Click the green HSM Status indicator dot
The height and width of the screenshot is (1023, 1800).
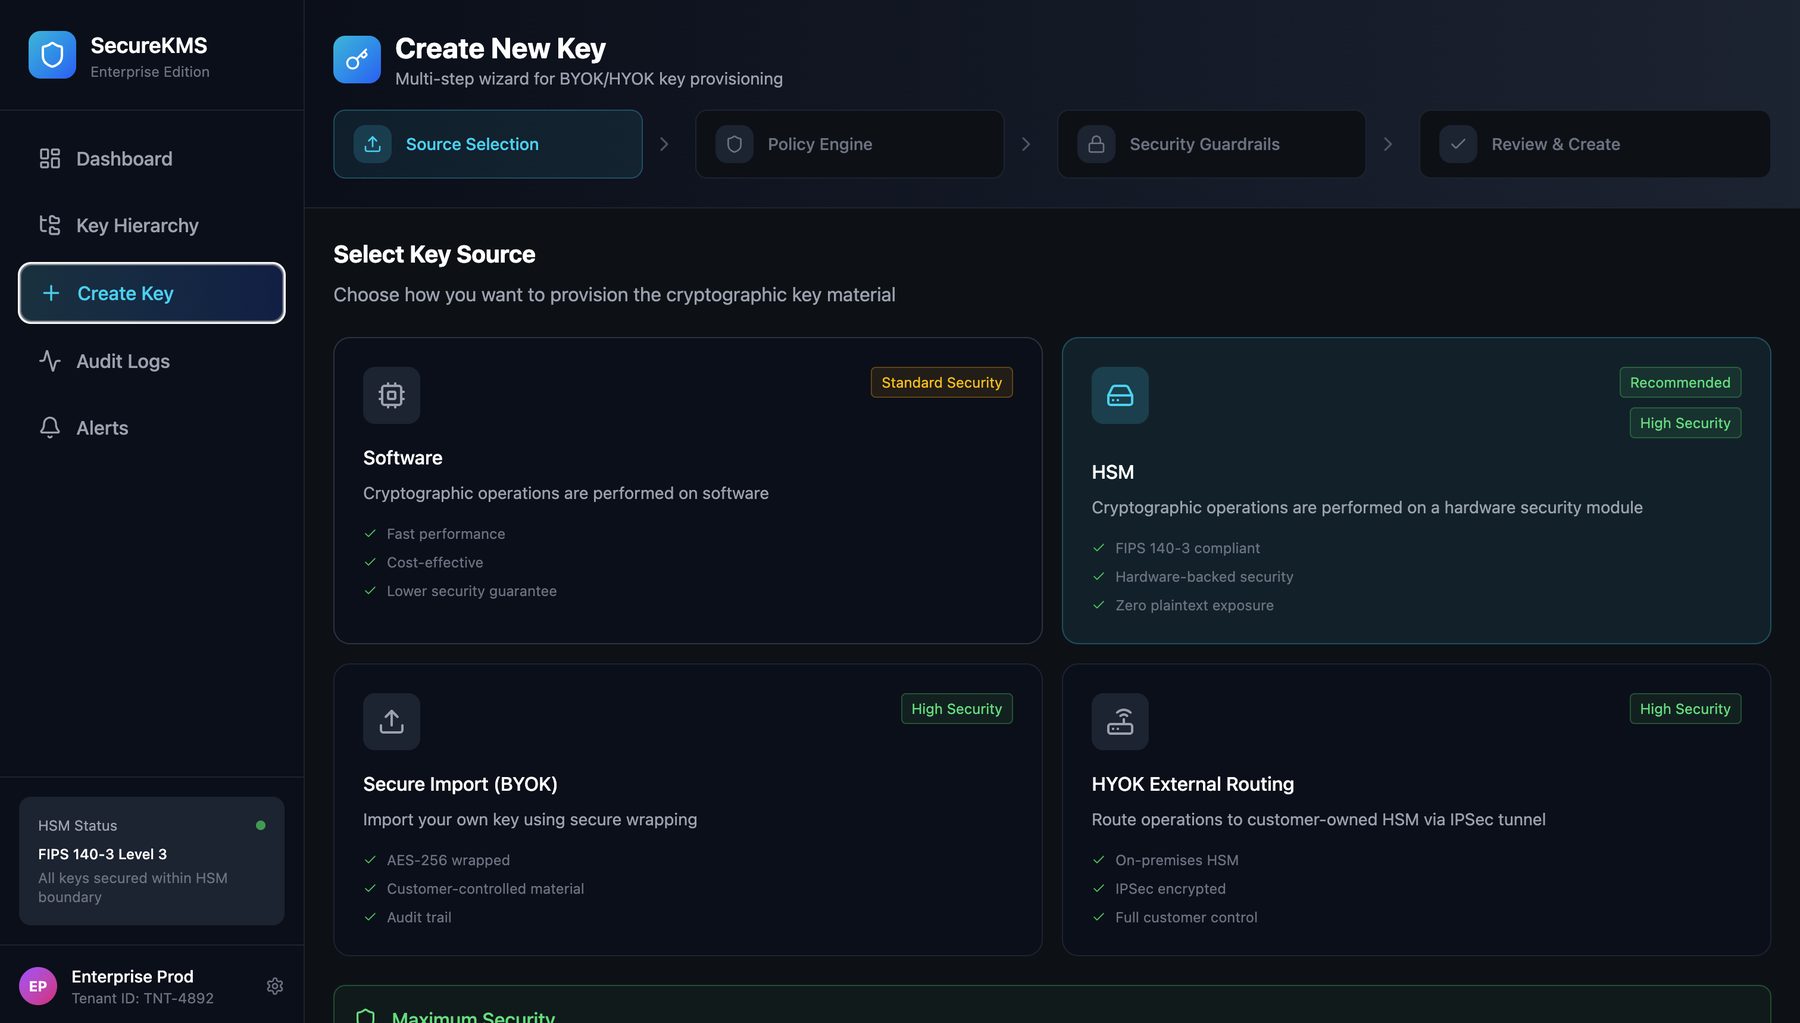coord(261,826)
